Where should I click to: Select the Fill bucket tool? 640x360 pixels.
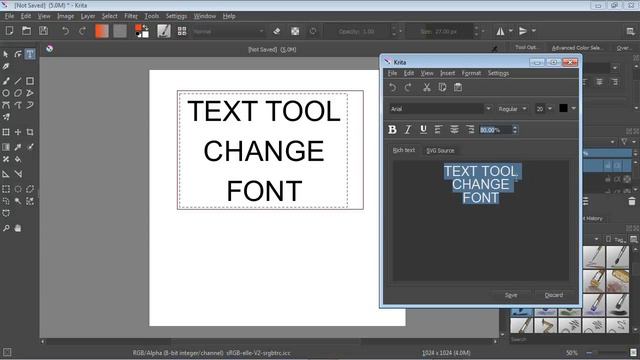(18, 159)
